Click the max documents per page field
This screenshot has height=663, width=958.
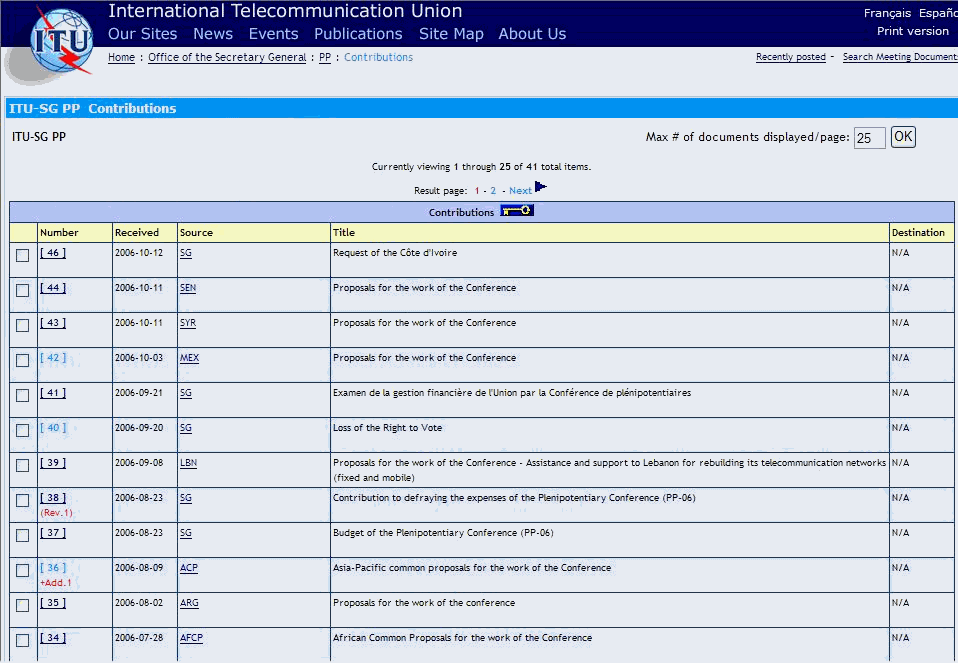pyautogui.click(x=869, y=138)
